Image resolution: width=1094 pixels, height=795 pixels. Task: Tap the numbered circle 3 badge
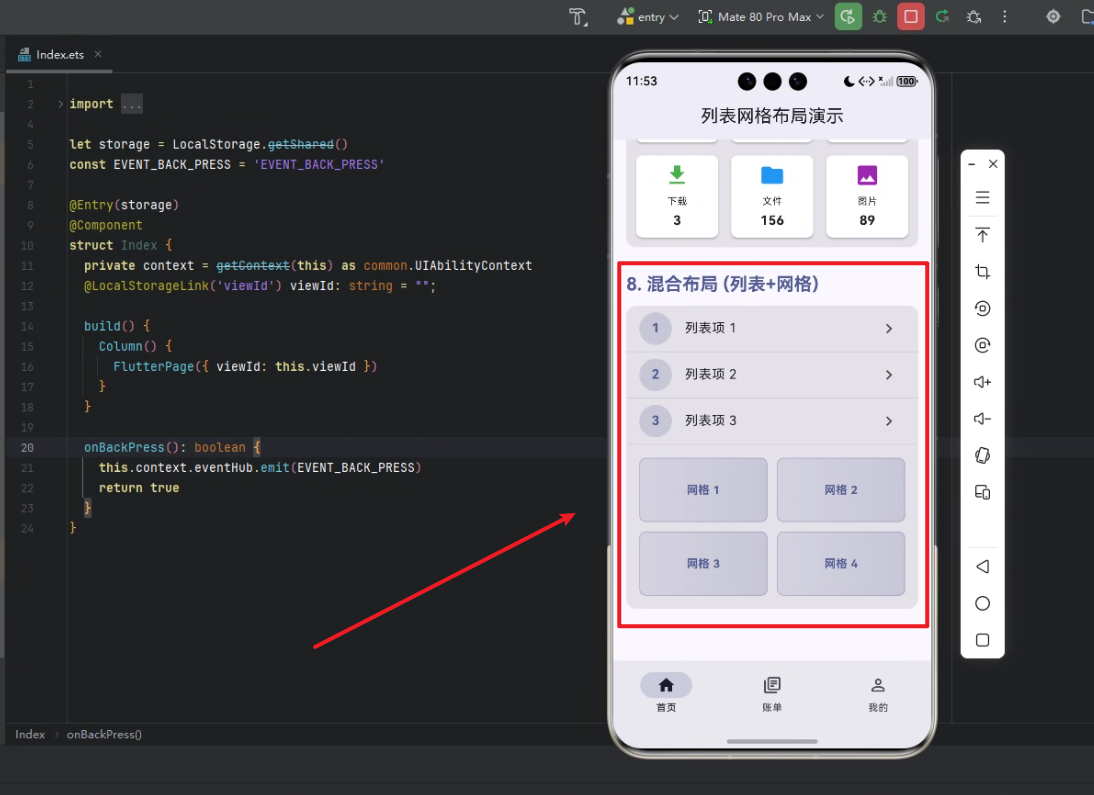(655, 421)
